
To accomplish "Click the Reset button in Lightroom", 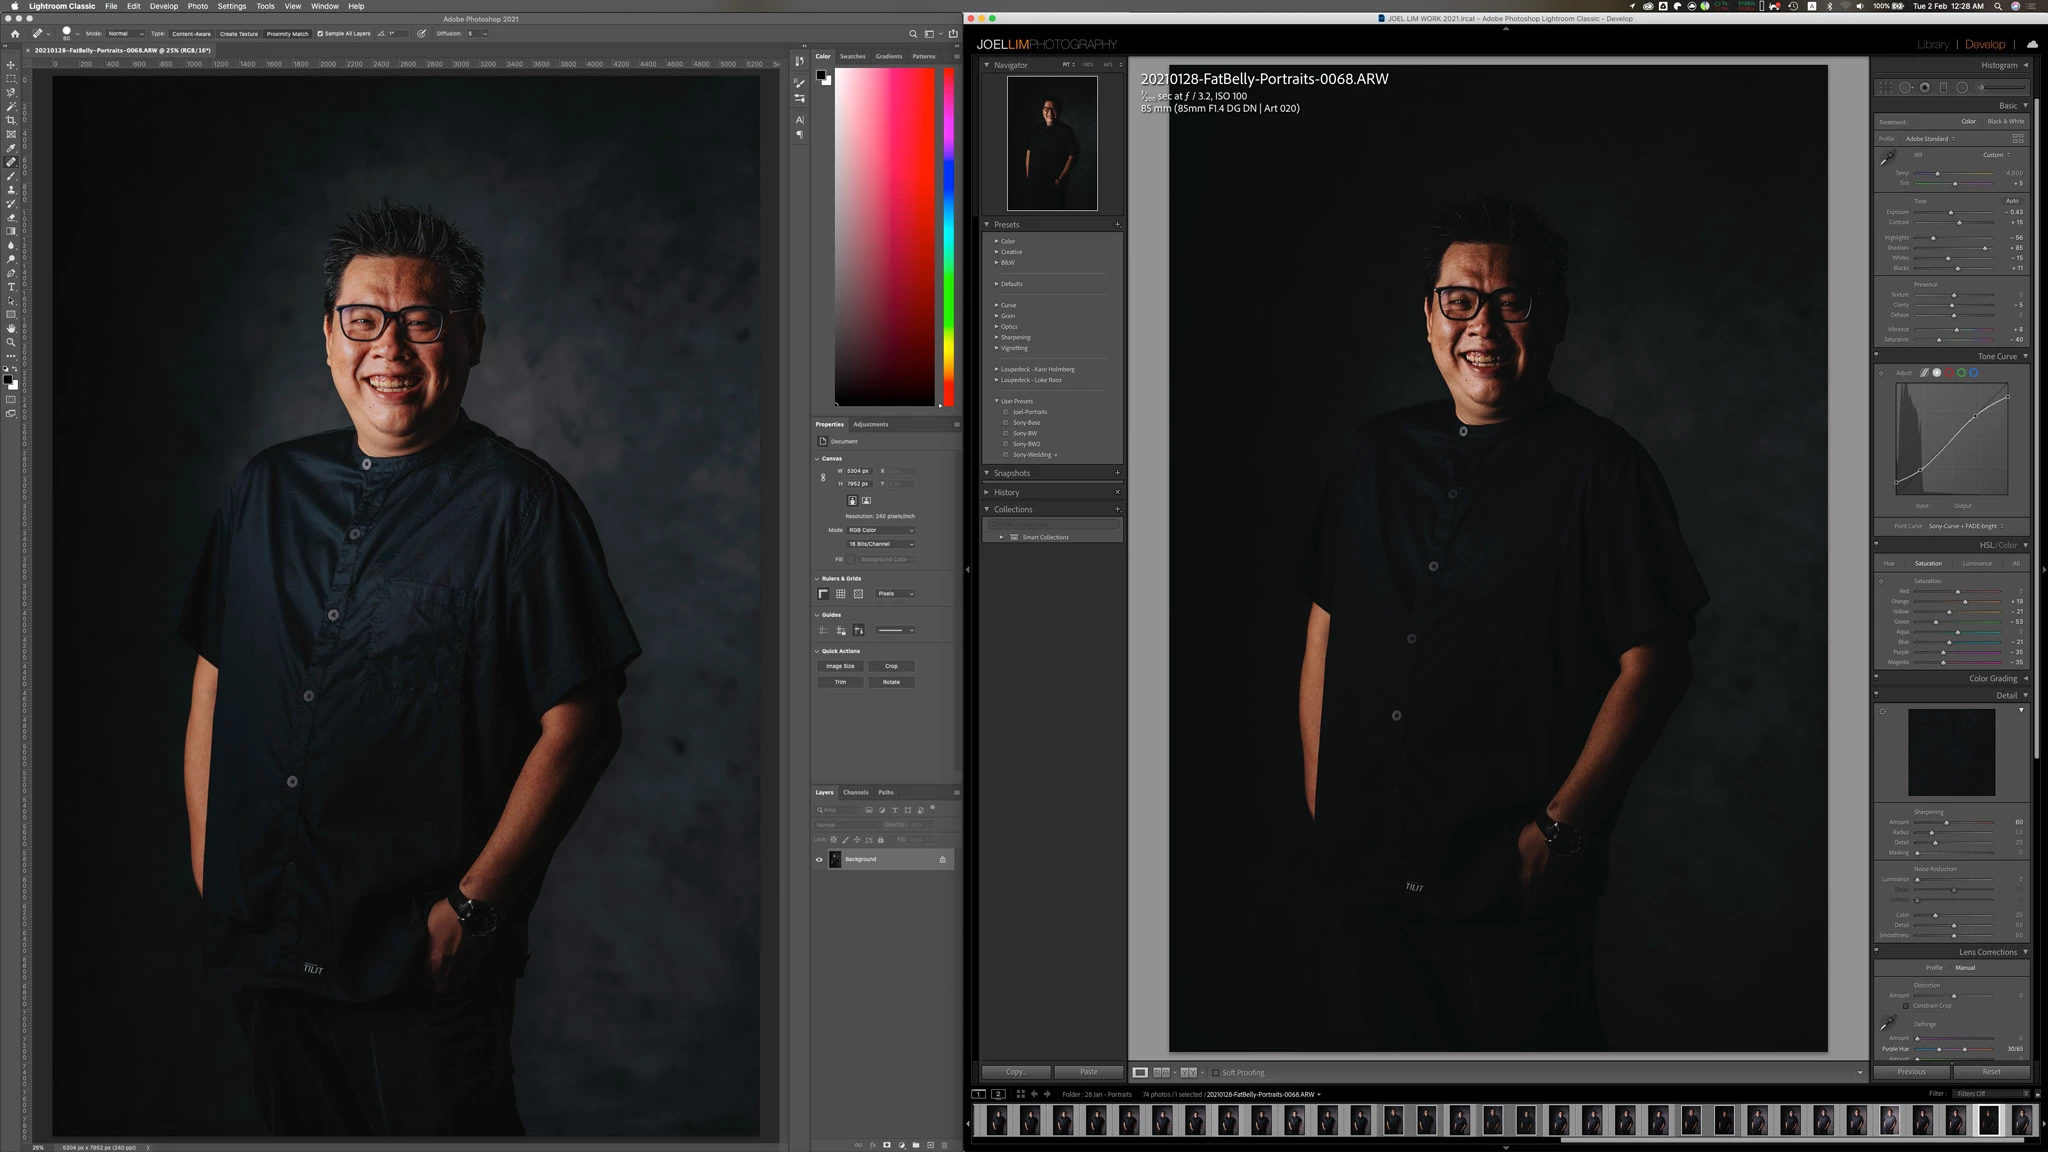I will [x=1990, y=1071].
